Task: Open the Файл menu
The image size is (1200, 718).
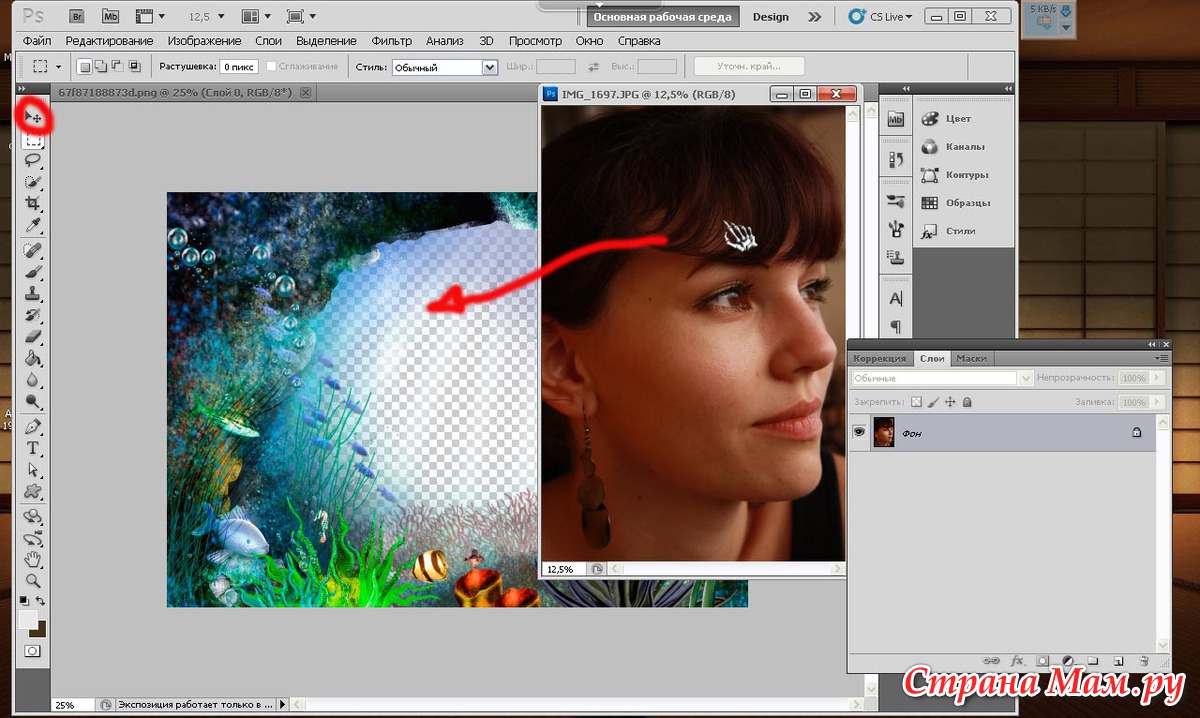Action: [x=36, y=41]
